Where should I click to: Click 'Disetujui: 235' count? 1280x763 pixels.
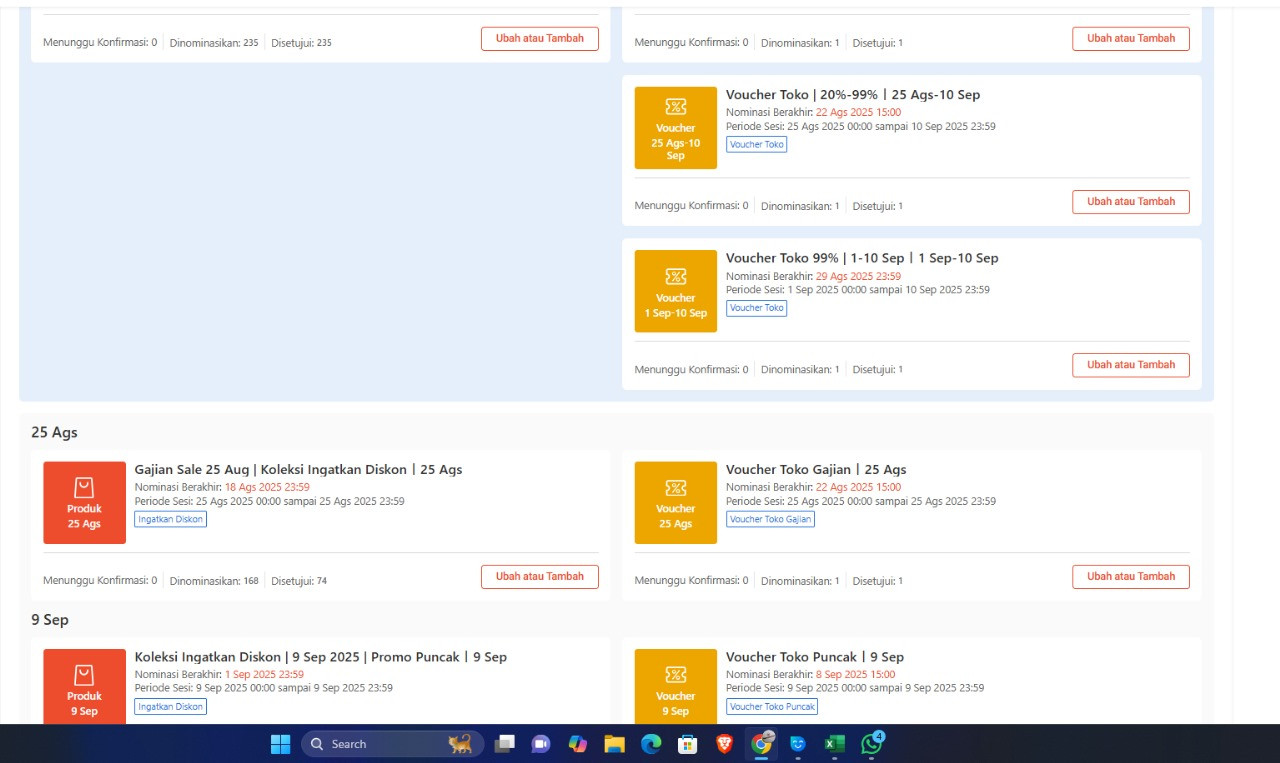(x=302, y=43)
